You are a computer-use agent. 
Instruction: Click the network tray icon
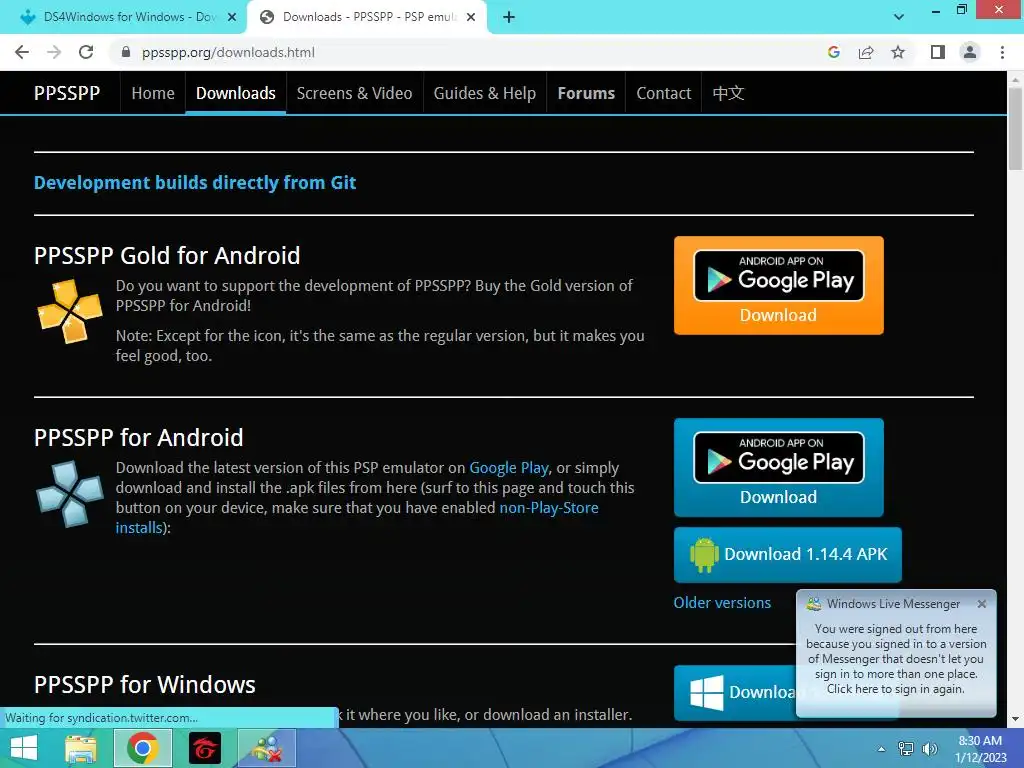point(906,749)
